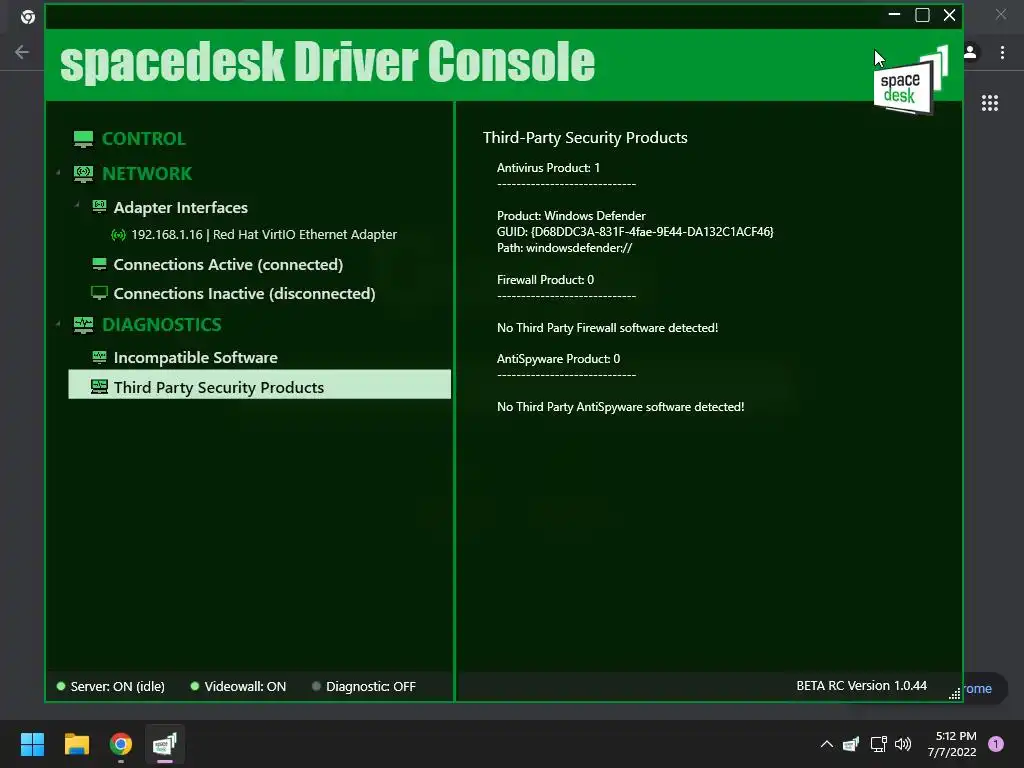Open the volume control tray icon
1024x768 pixels.
(x=903, y=744)
